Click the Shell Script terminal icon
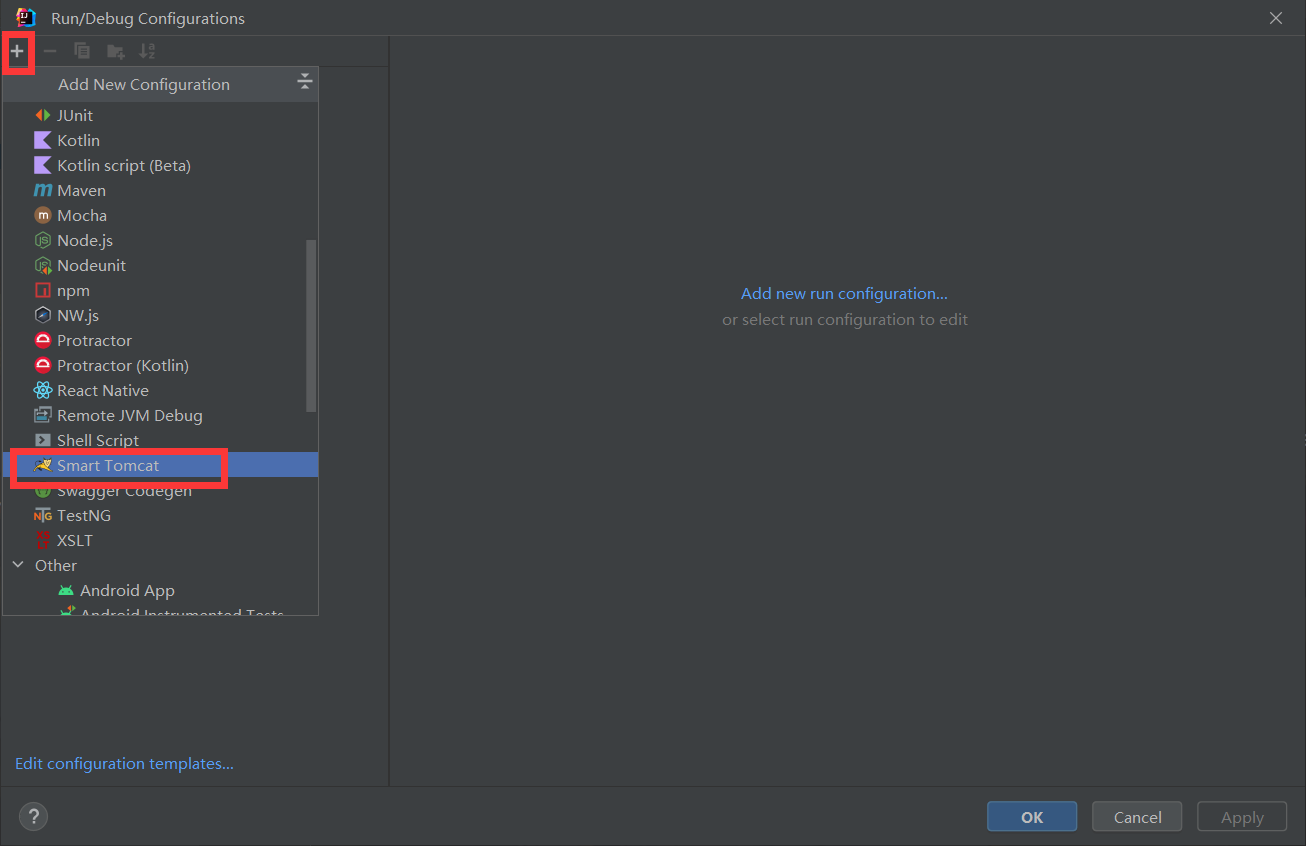Viewport: 1306px width, 846px height. click(42, 440)
